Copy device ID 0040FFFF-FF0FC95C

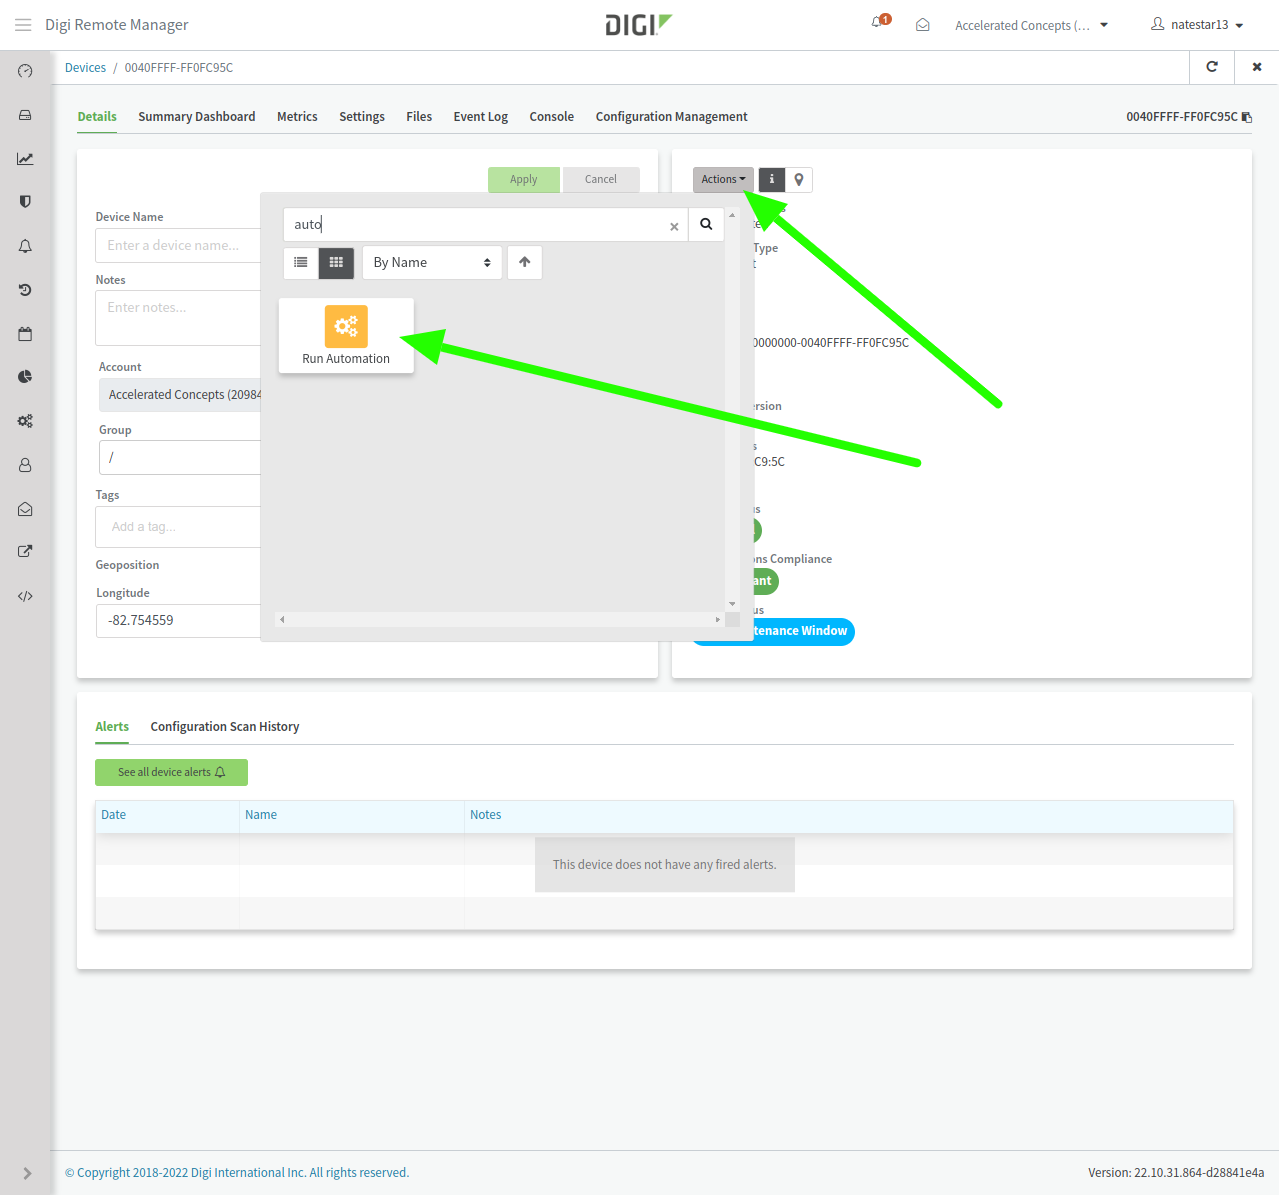tap(1247, 117)
